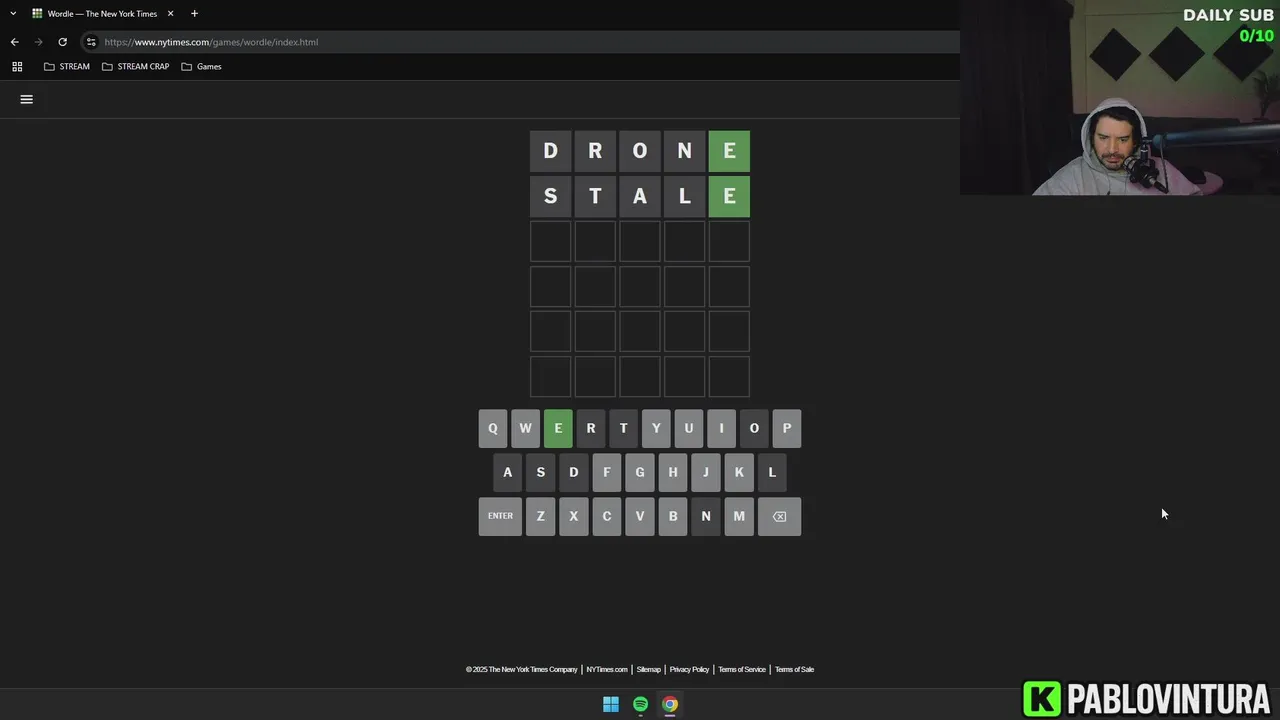Open the Terms of Sale link
Viewport: 1280px width, 720px height.
click(x=794, y=669)
